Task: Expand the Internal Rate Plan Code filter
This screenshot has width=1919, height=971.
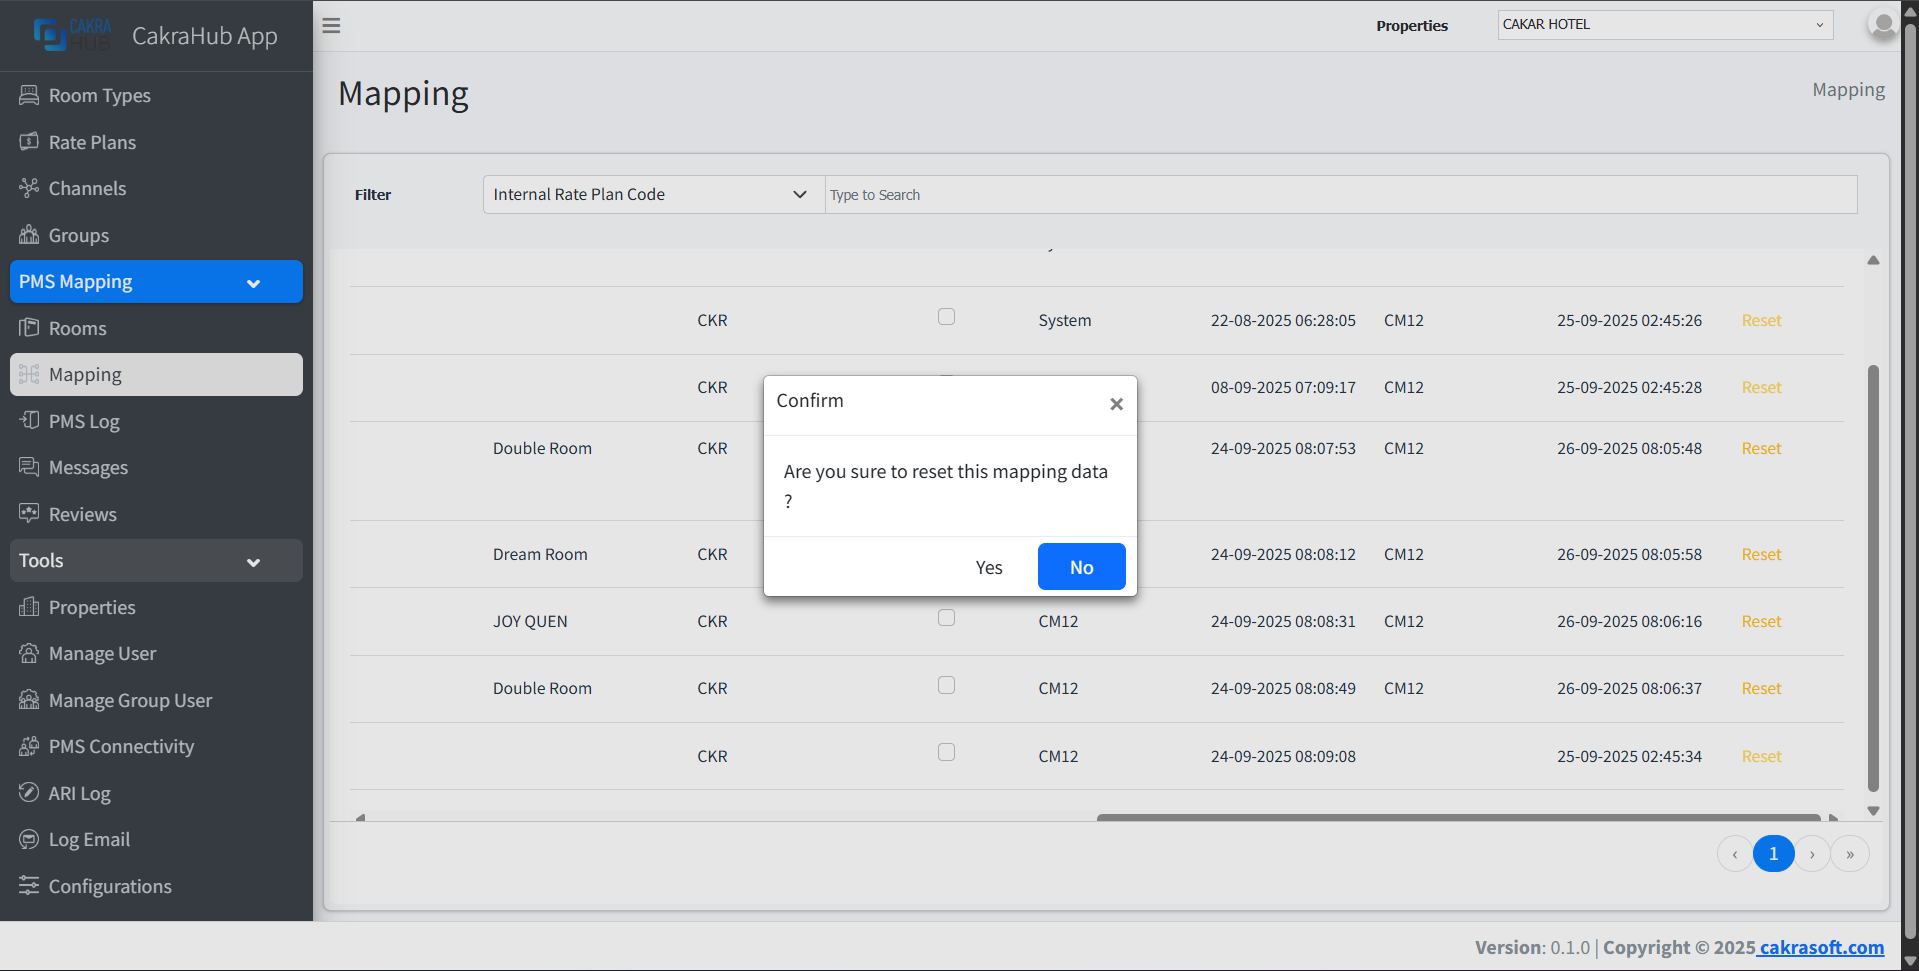Action: click(652, 195)
